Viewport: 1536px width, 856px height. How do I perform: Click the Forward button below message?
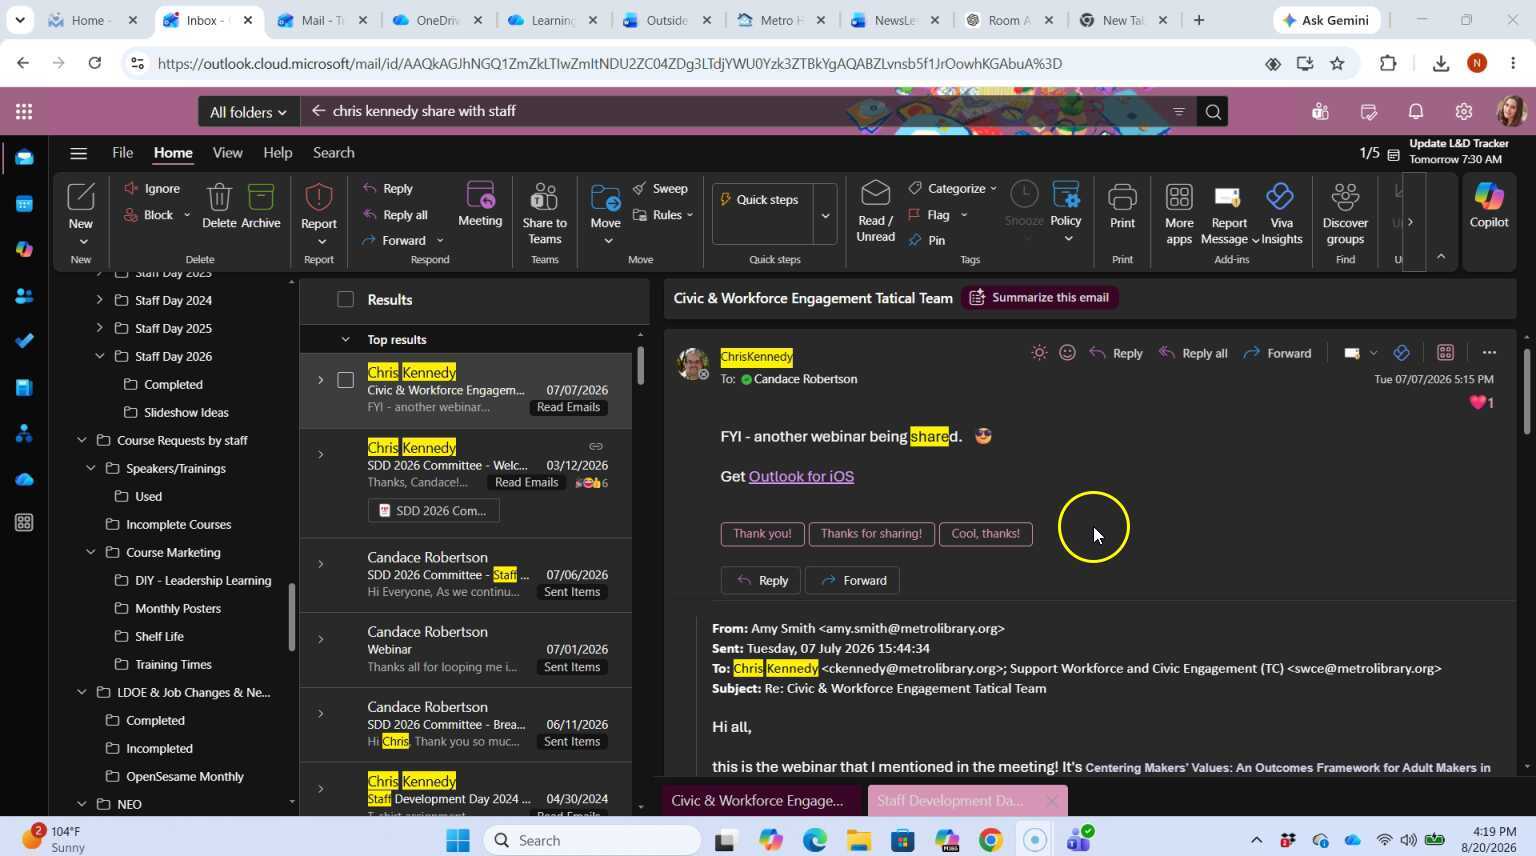point(853,581)
